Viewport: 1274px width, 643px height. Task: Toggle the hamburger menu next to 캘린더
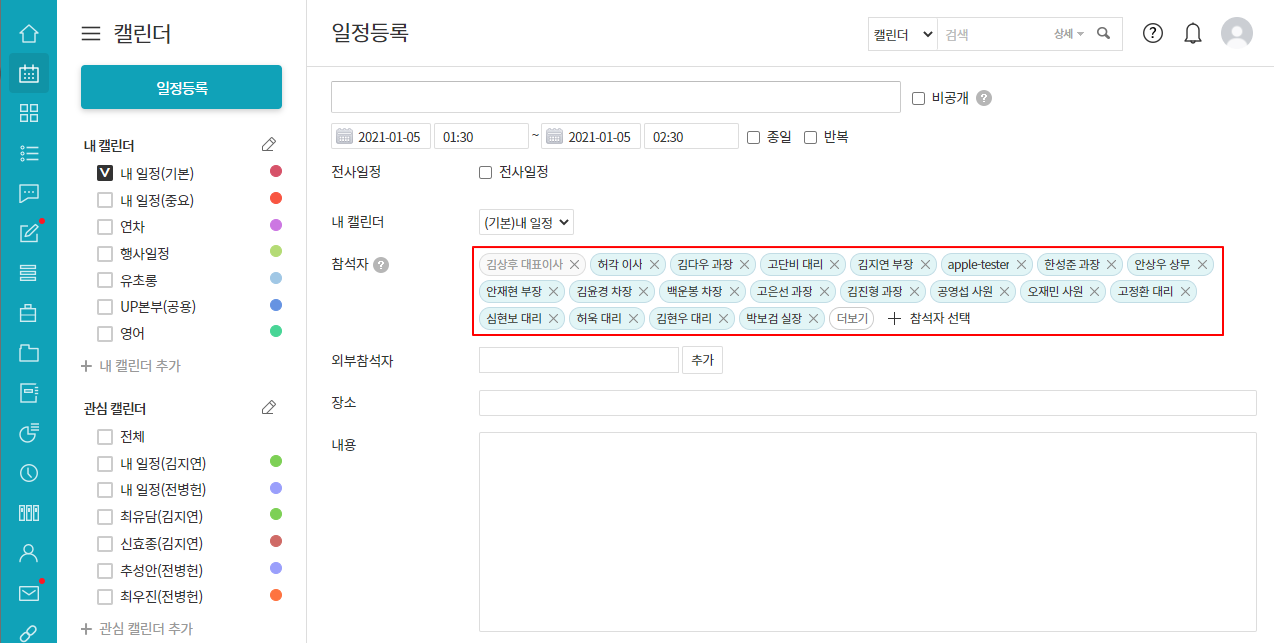tap(91, 34)
